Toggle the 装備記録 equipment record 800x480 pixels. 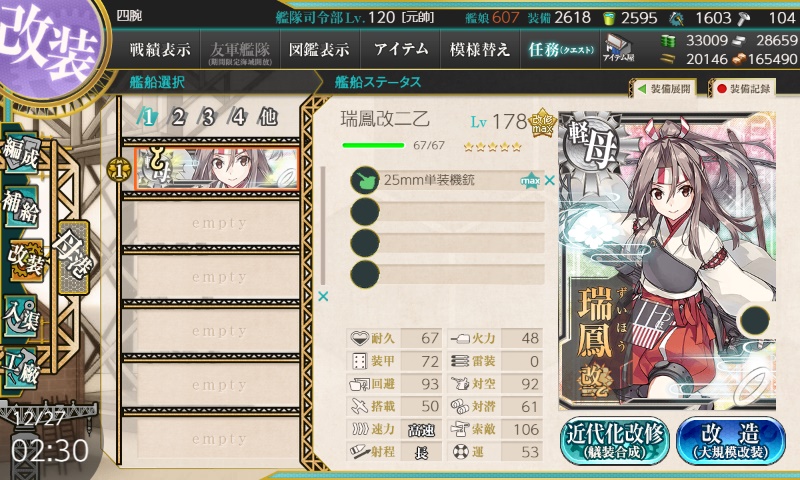pos(743,89)
